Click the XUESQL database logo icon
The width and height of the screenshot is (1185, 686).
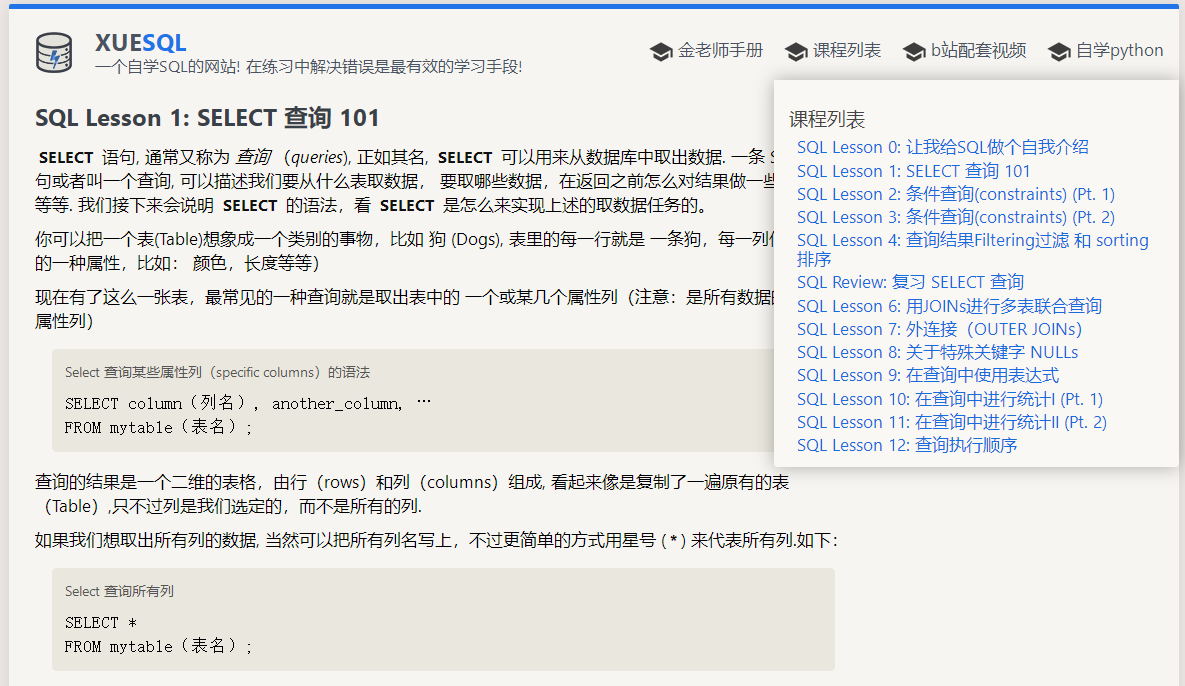[54, 53]
